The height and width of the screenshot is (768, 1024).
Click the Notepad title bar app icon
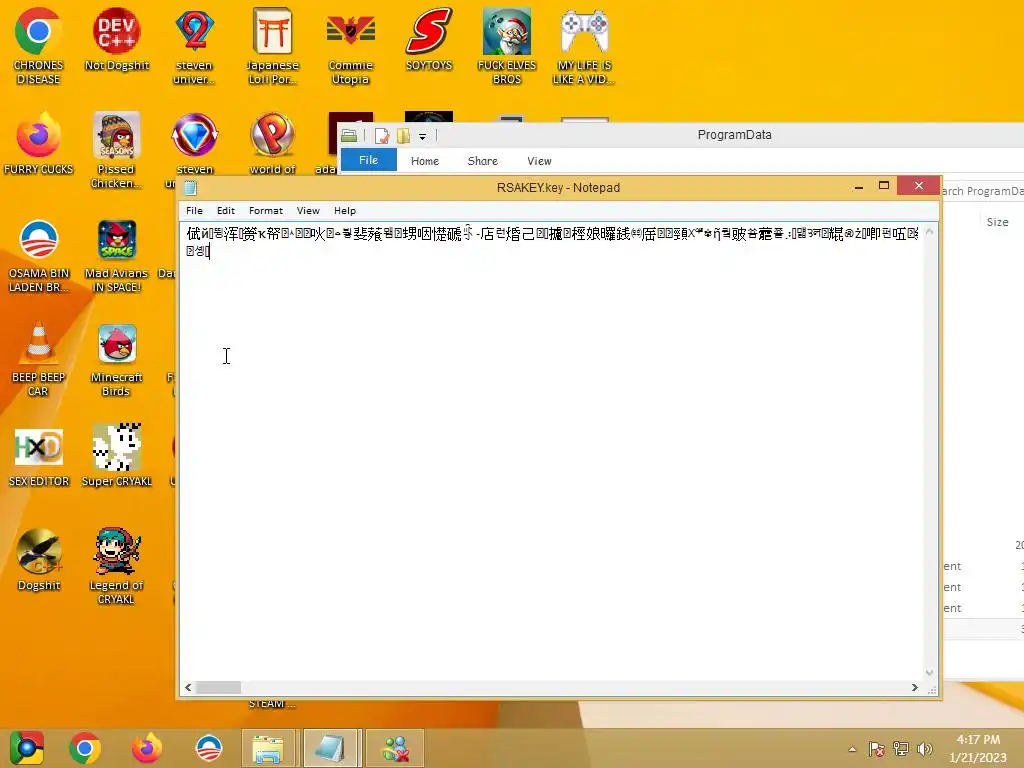191,188
